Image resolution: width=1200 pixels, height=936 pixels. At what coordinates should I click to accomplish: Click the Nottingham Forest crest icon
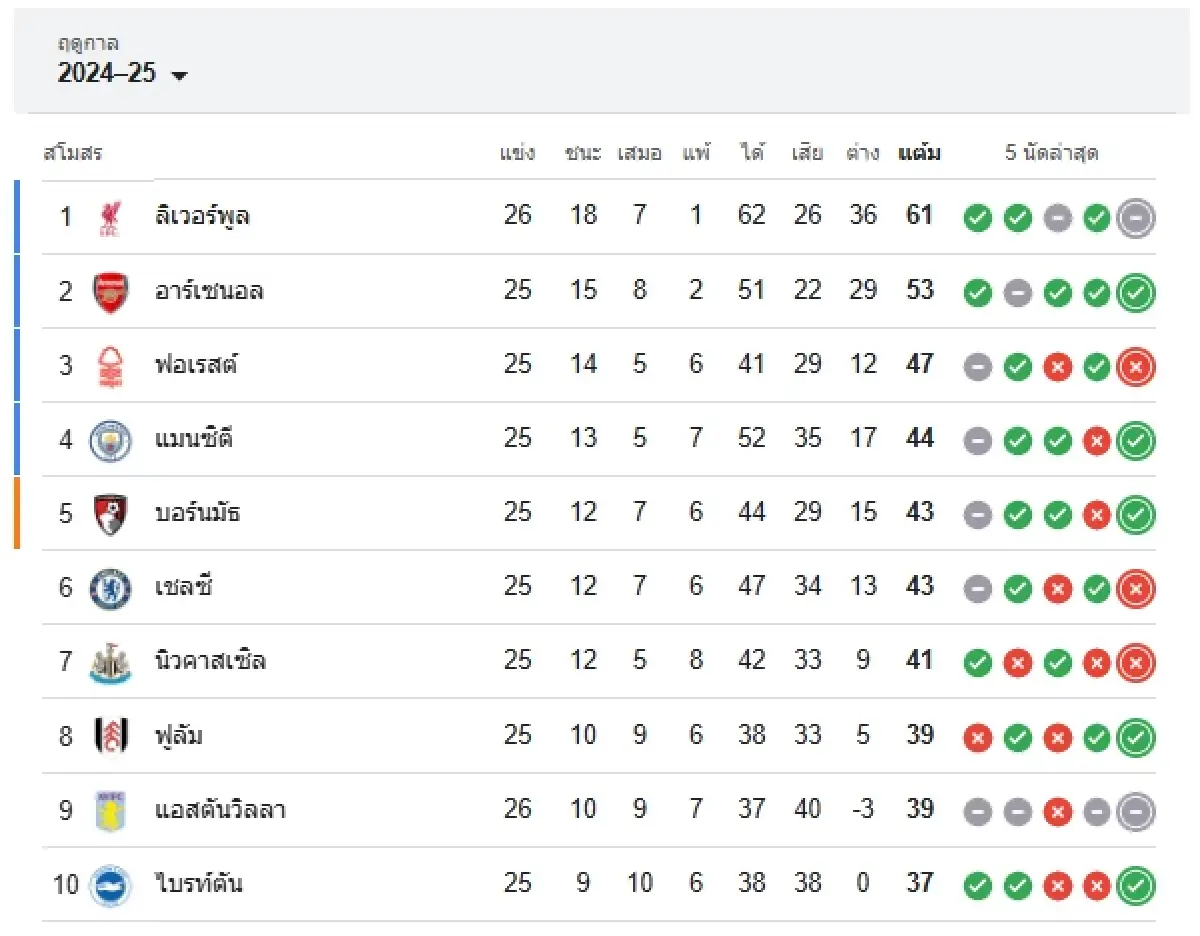[110, 366]
